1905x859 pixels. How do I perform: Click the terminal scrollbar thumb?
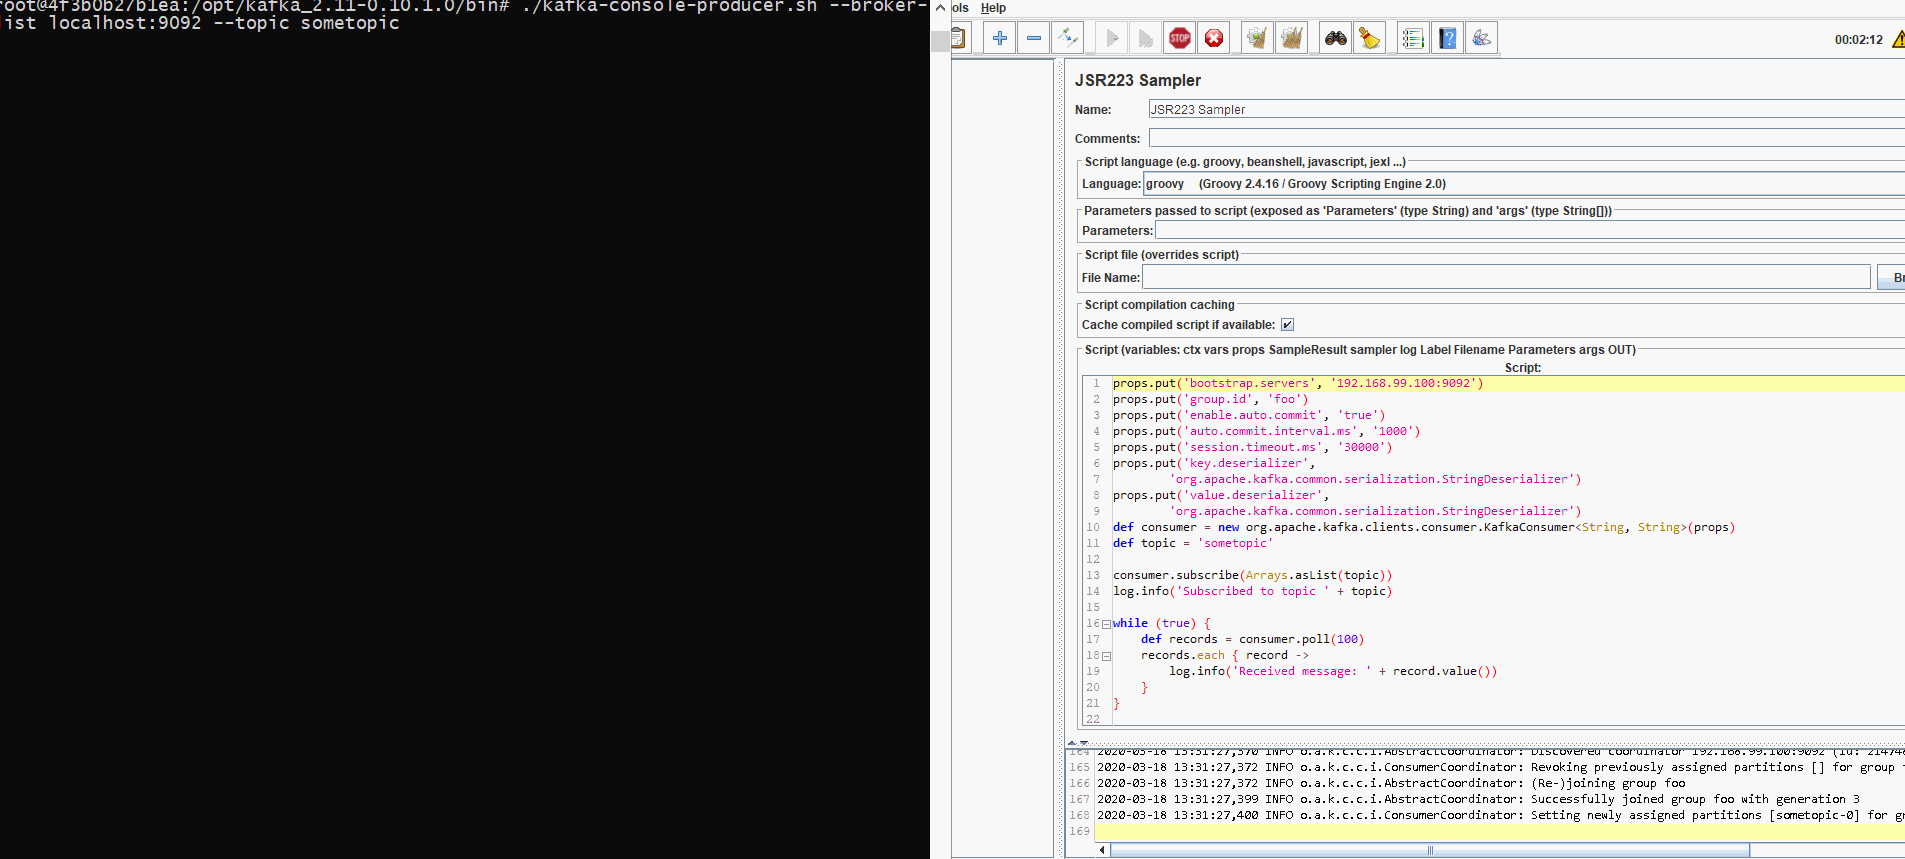(x=940, y=41)
